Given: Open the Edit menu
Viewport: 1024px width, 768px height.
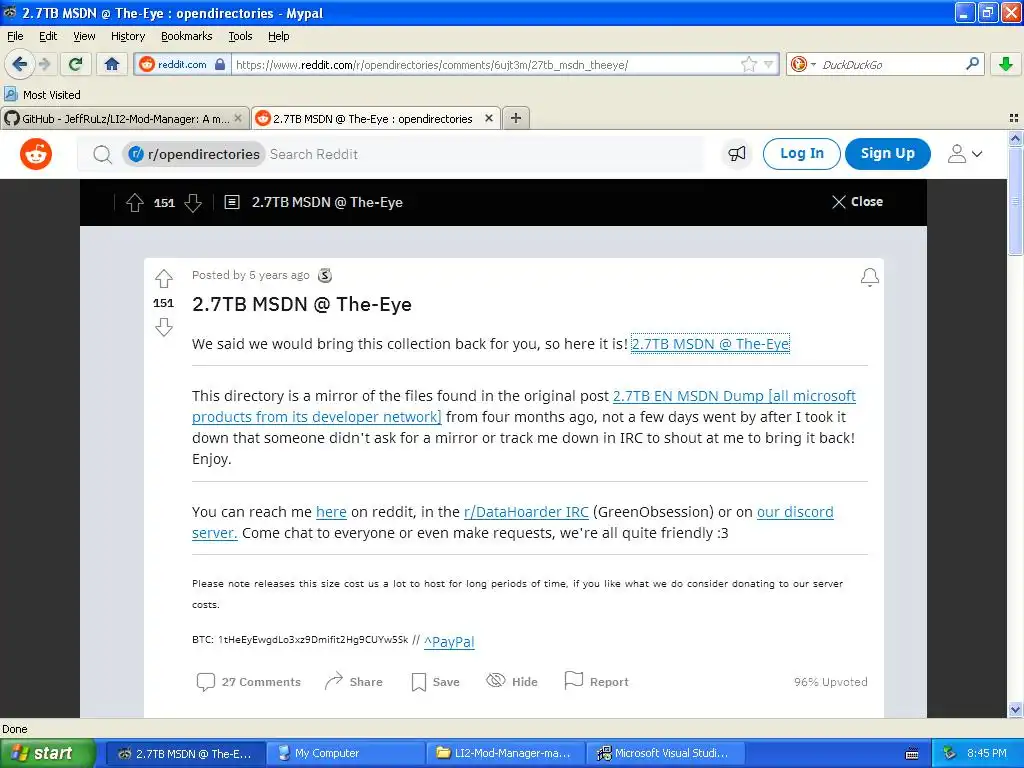Looking at the screenshot, I should click(48, 36).
